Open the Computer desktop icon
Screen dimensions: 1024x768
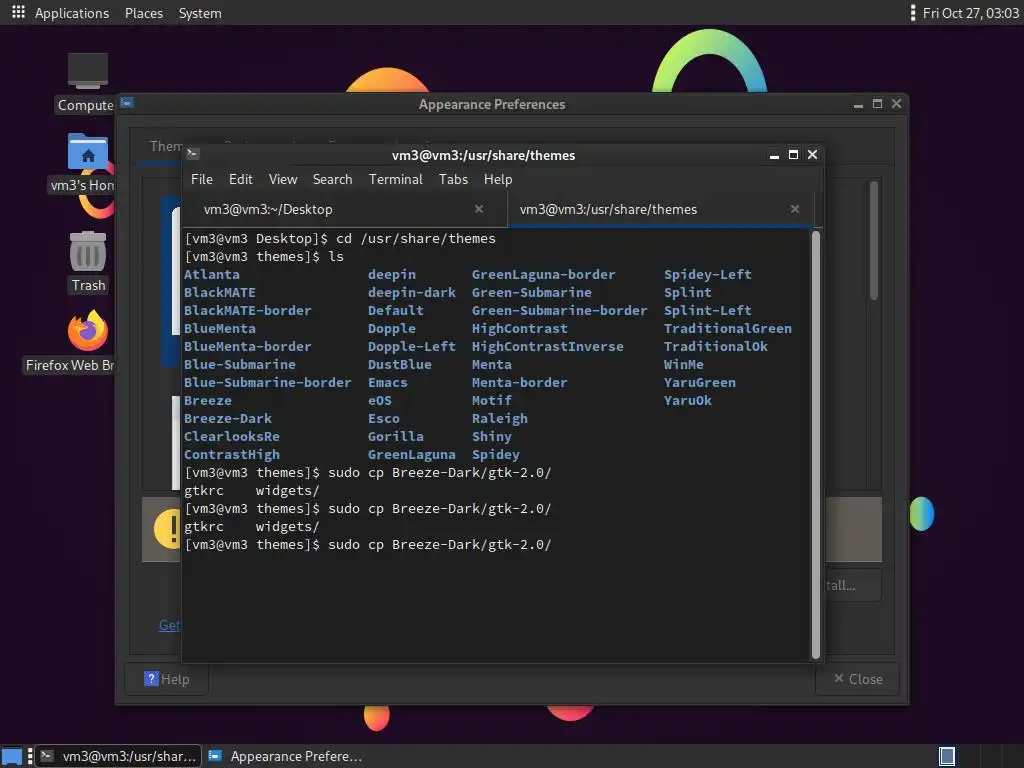(x=88, y=71)
